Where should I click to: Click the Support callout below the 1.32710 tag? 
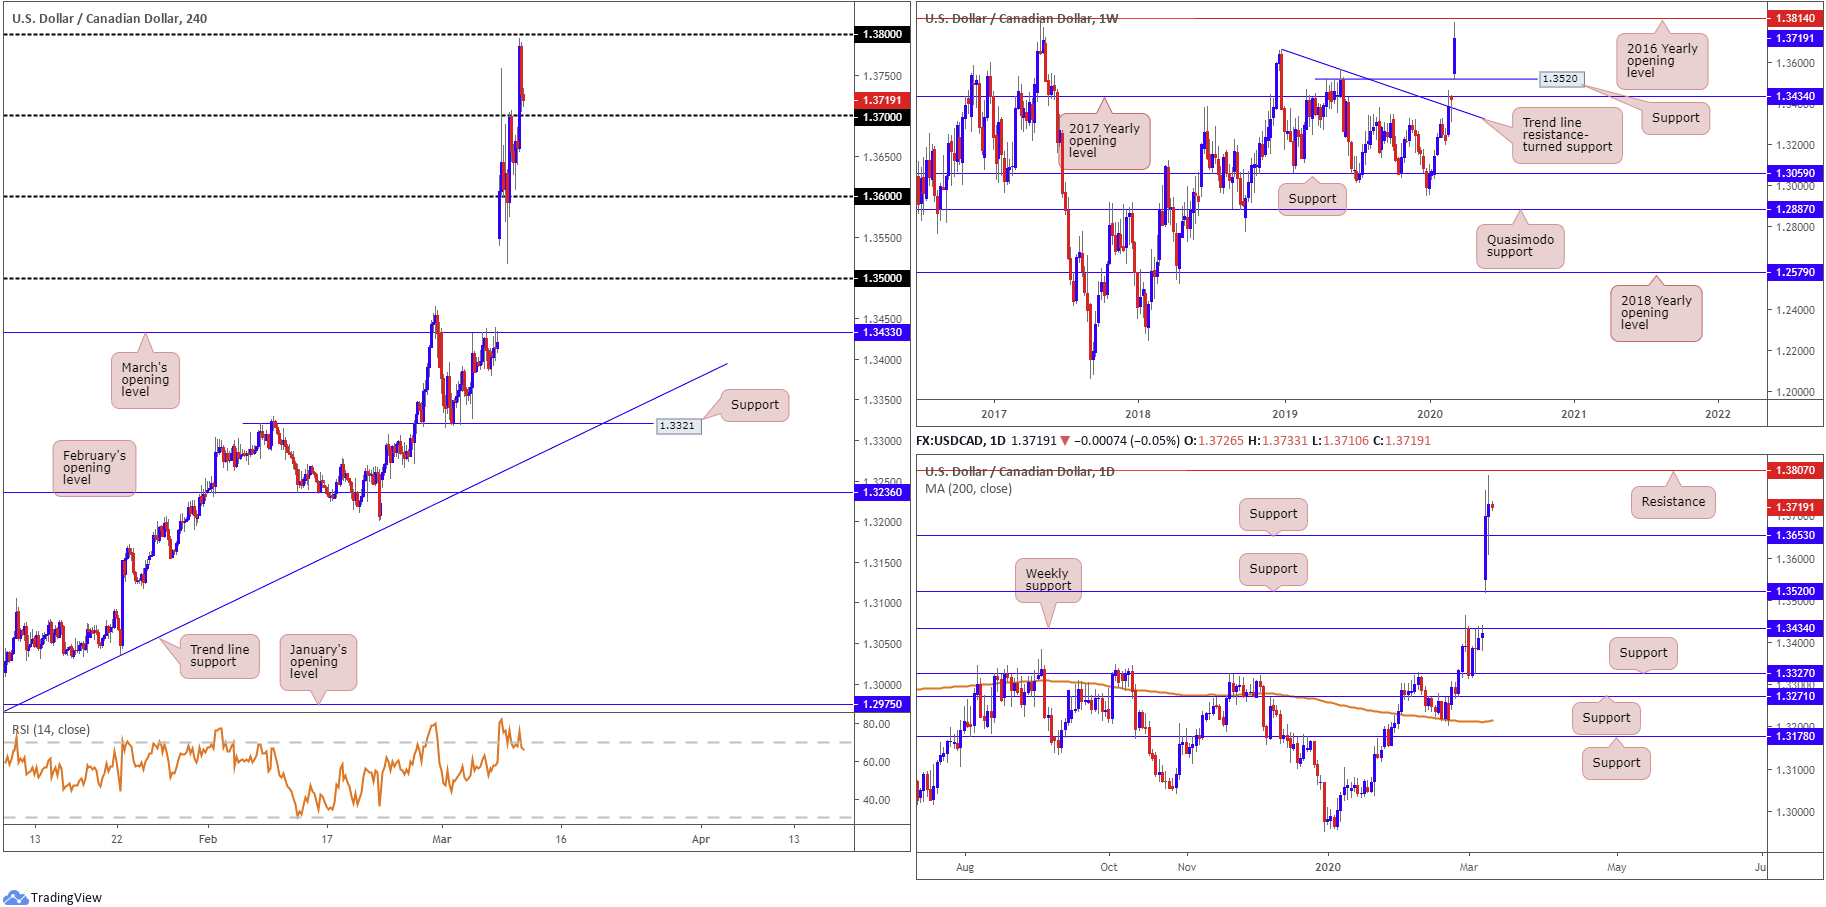point(1606,718)
